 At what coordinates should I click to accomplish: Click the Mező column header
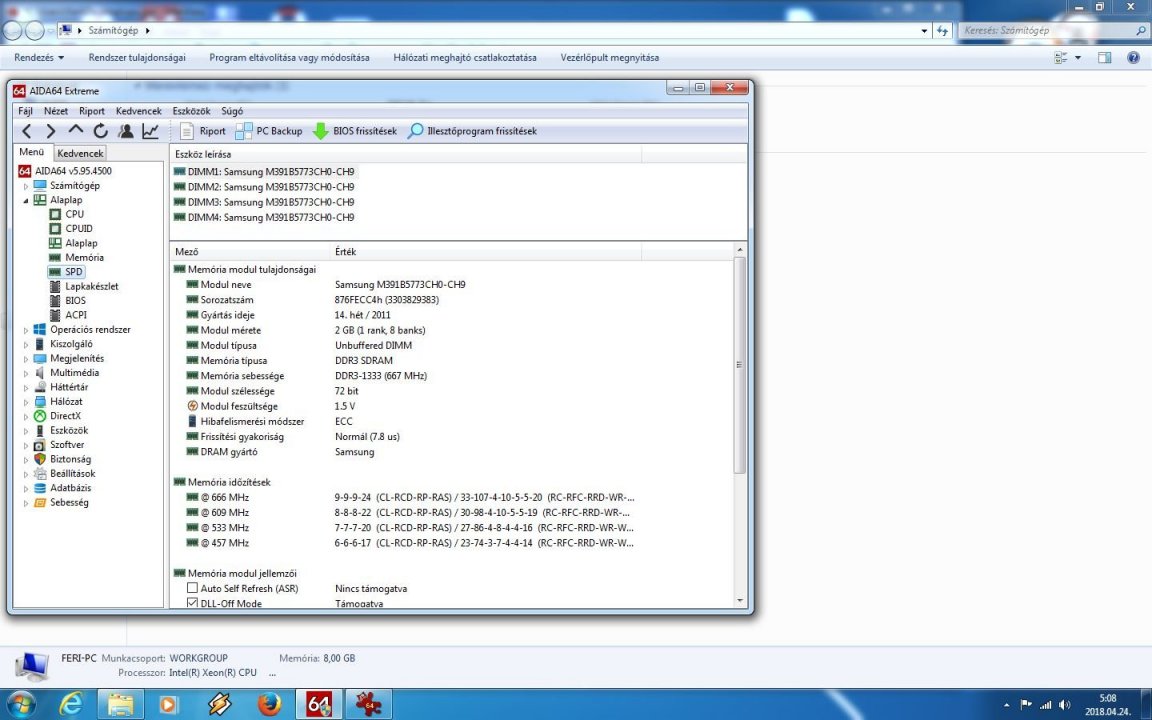click(x=251, y=251)
